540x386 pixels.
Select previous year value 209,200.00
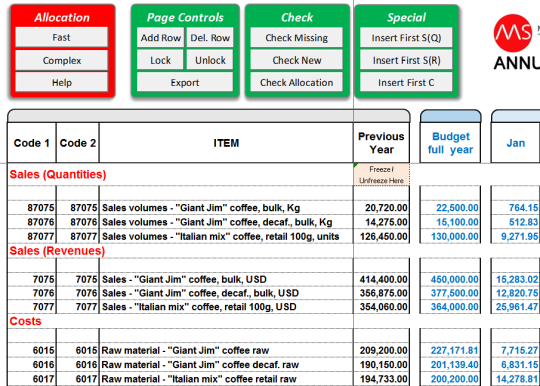[x=381, y=350]
